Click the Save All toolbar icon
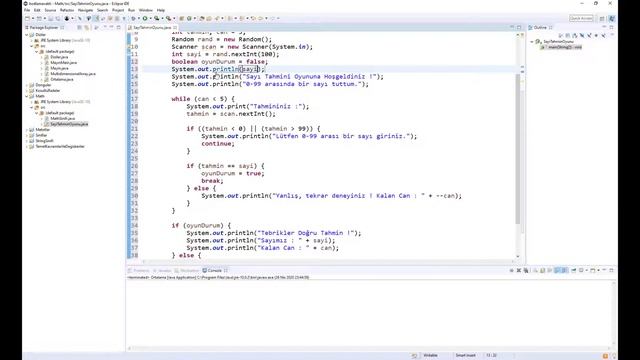This screenshot has width=640, height=360. 58,18
